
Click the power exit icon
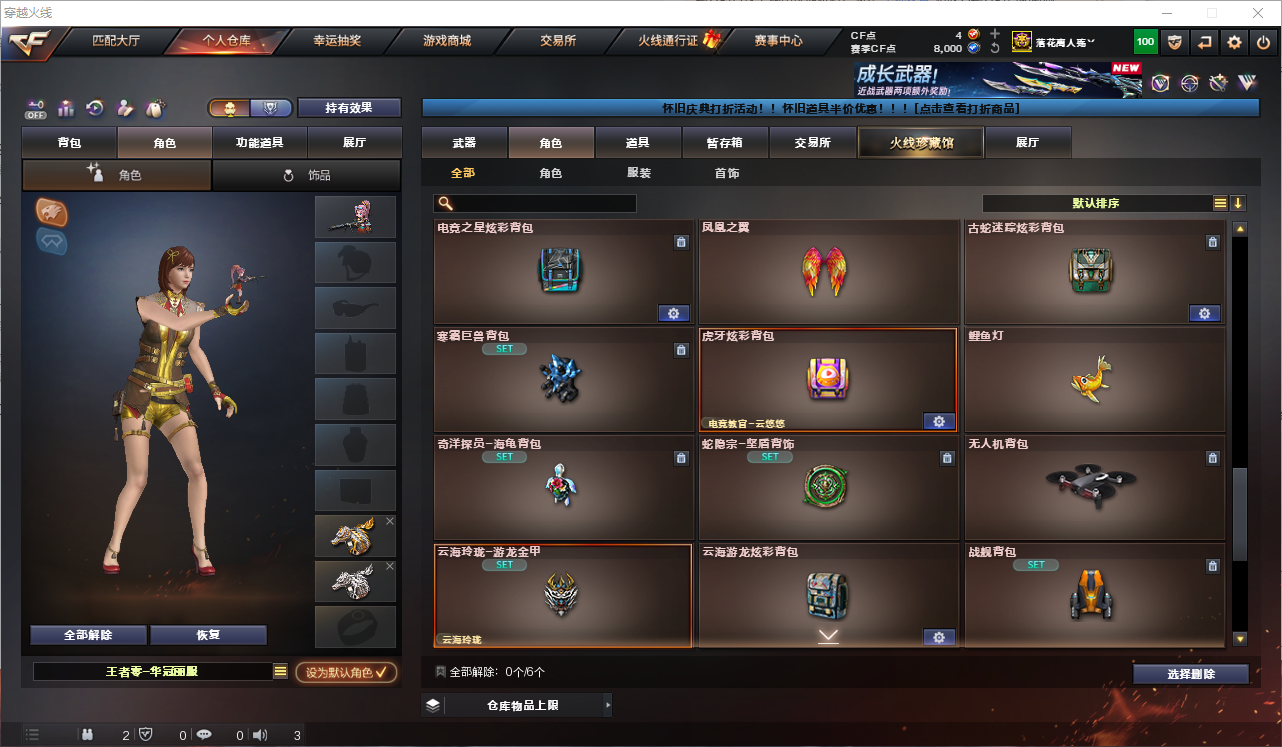(1264, 42)
